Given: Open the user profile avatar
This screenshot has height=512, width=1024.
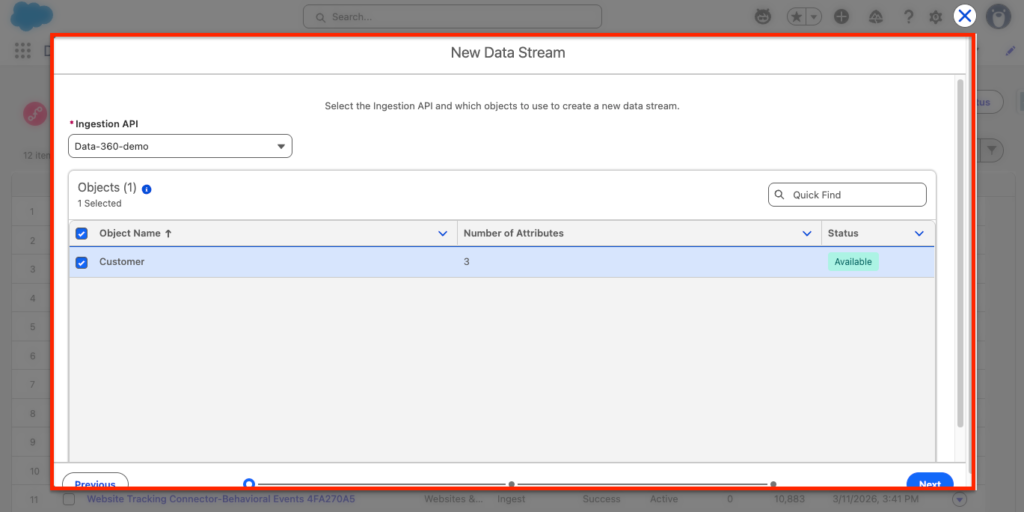Looking at the screenshot, I should 997,17.
